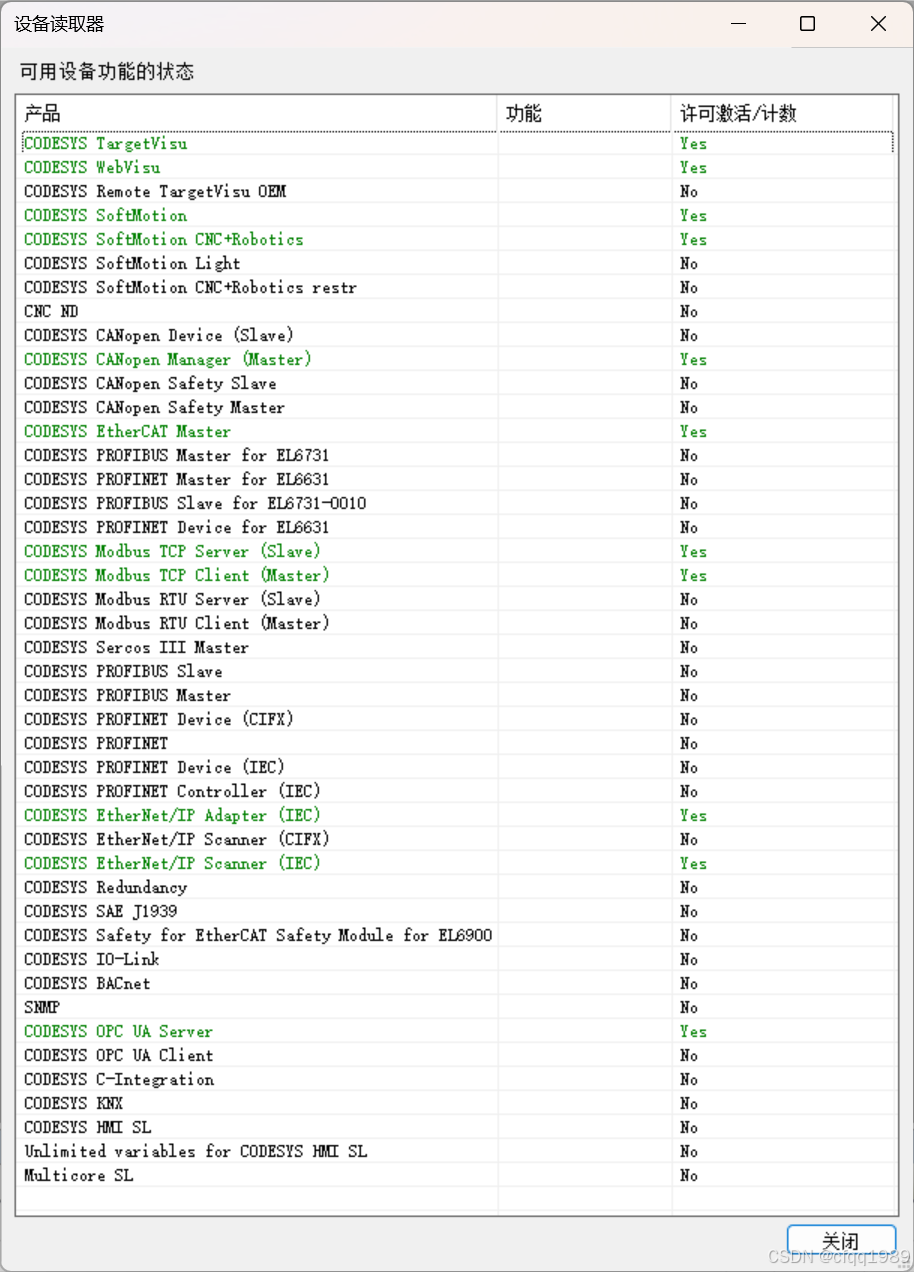Select CODESYS PROFINET Device for EL6631
Image resolution: width=914 pixels, height=1272 pixels.
pos(457,527)
